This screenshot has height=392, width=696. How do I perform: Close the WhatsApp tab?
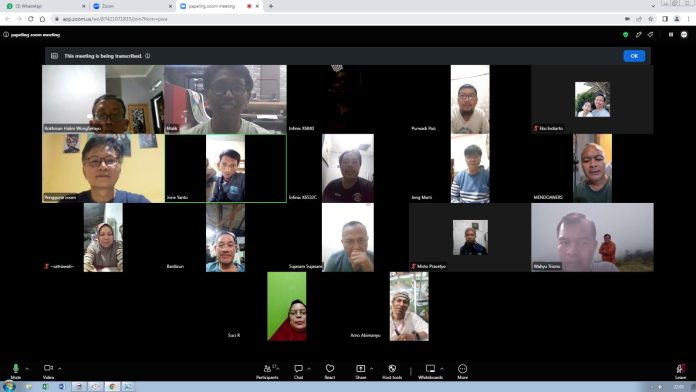click(83, 6)
